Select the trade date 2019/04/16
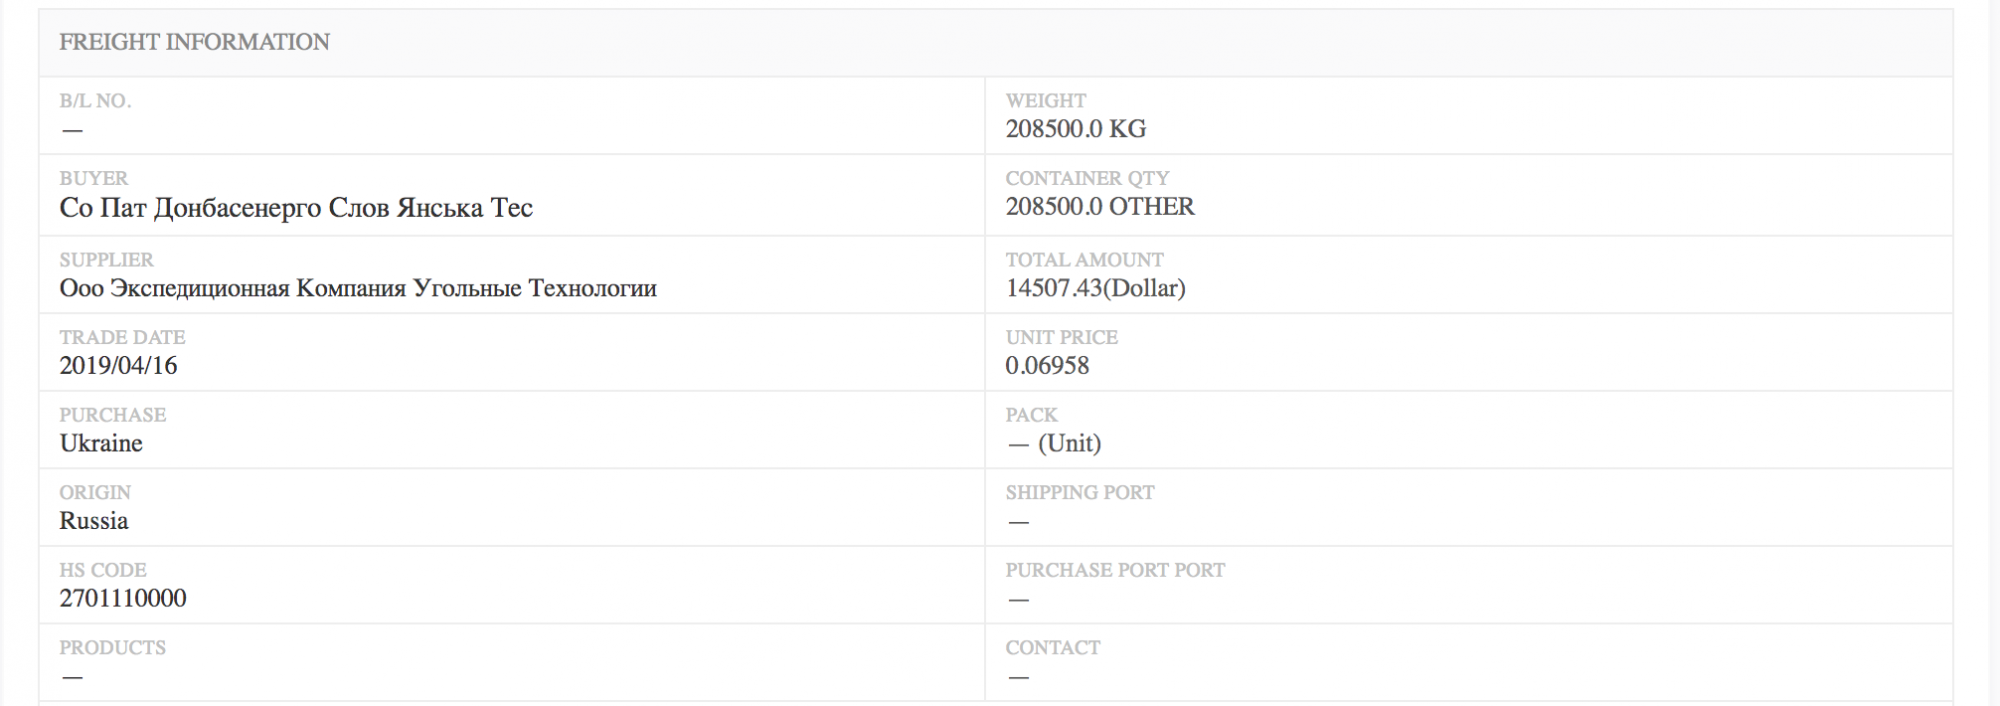Viewport: 2000px width, 706px height. [x=118, y=366]
